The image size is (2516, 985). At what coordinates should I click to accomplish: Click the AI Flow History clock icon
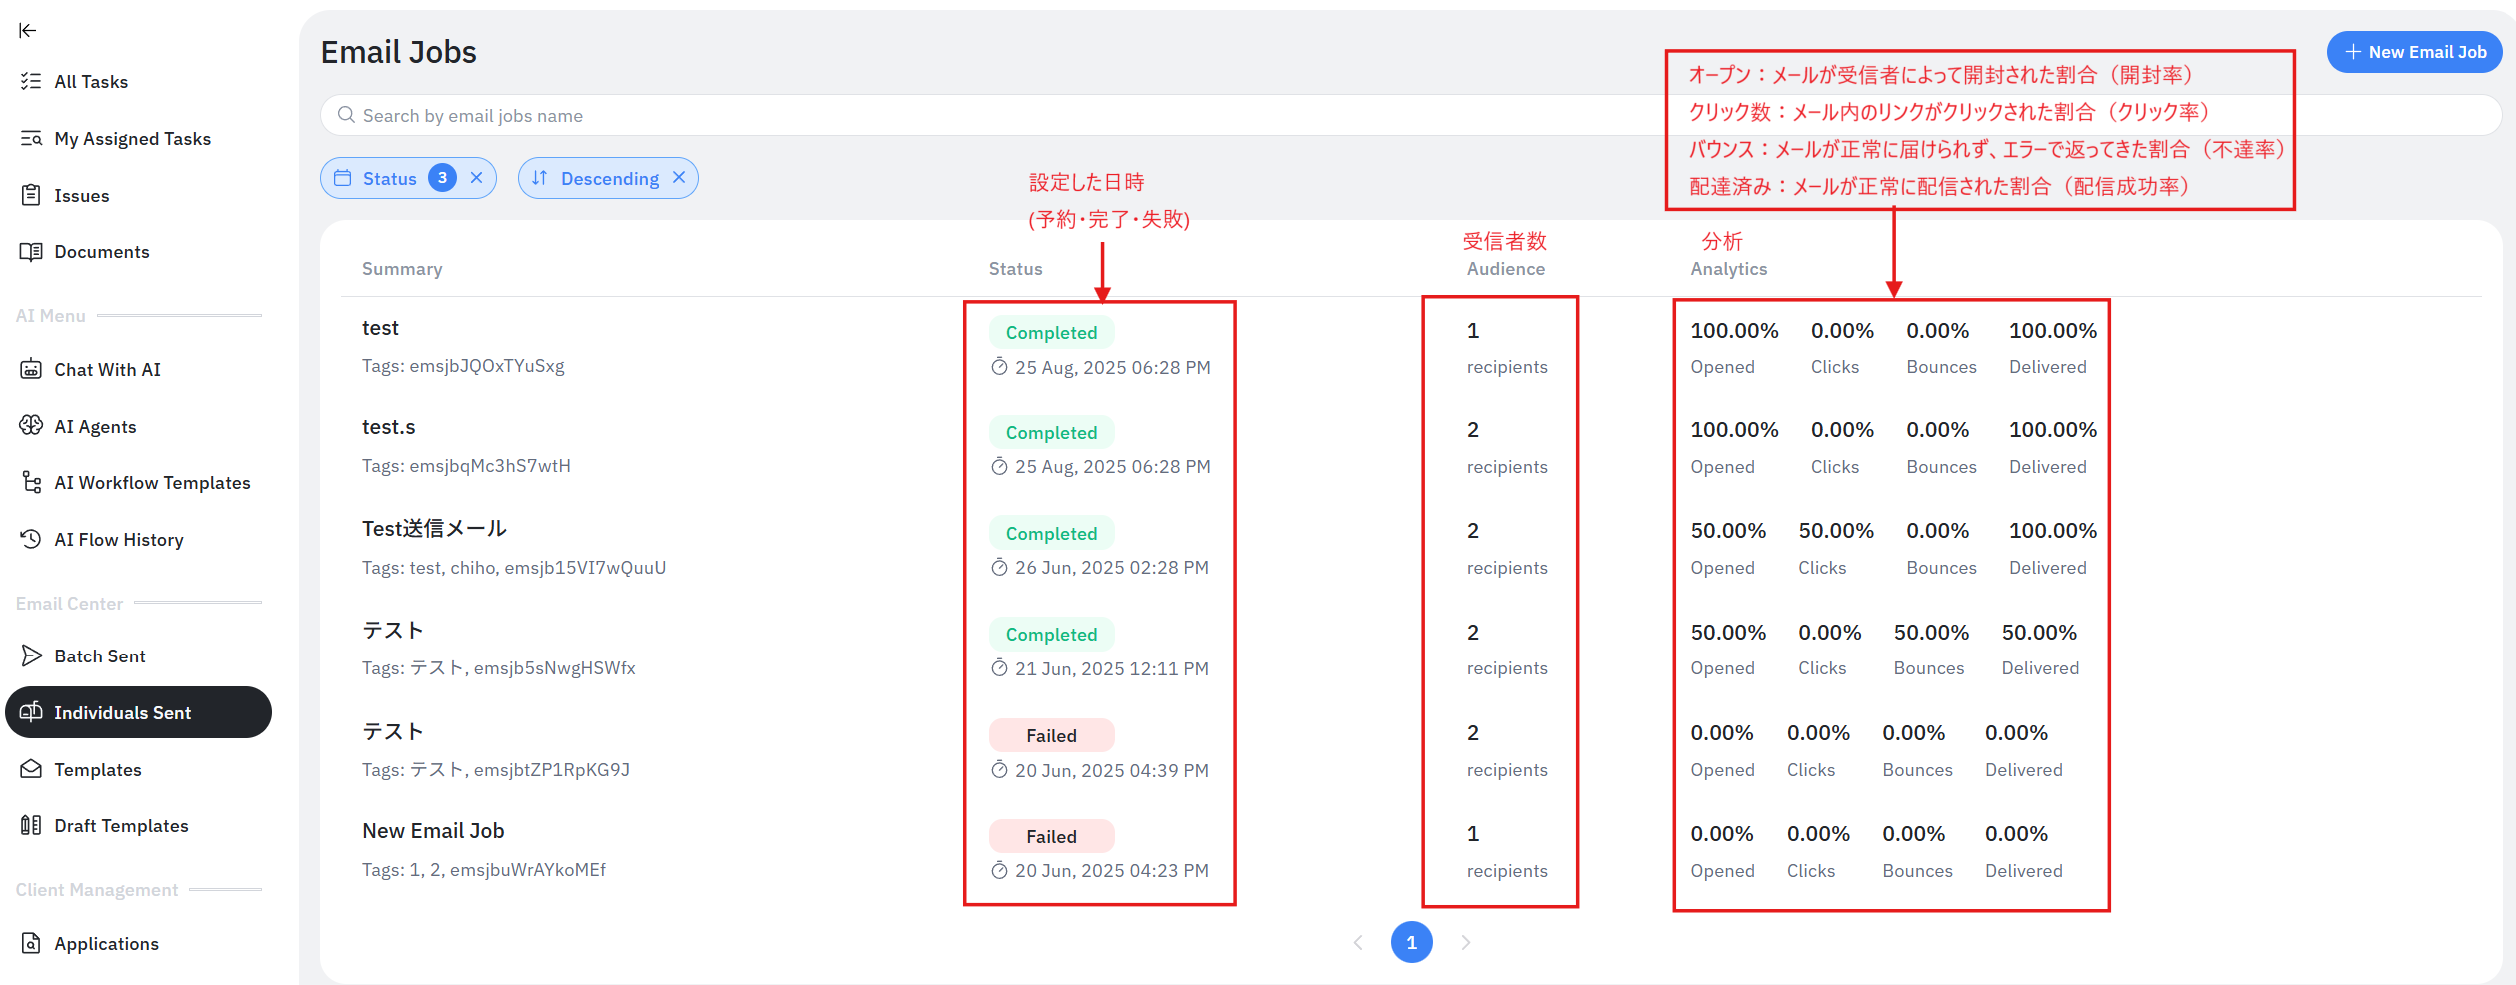31,539
